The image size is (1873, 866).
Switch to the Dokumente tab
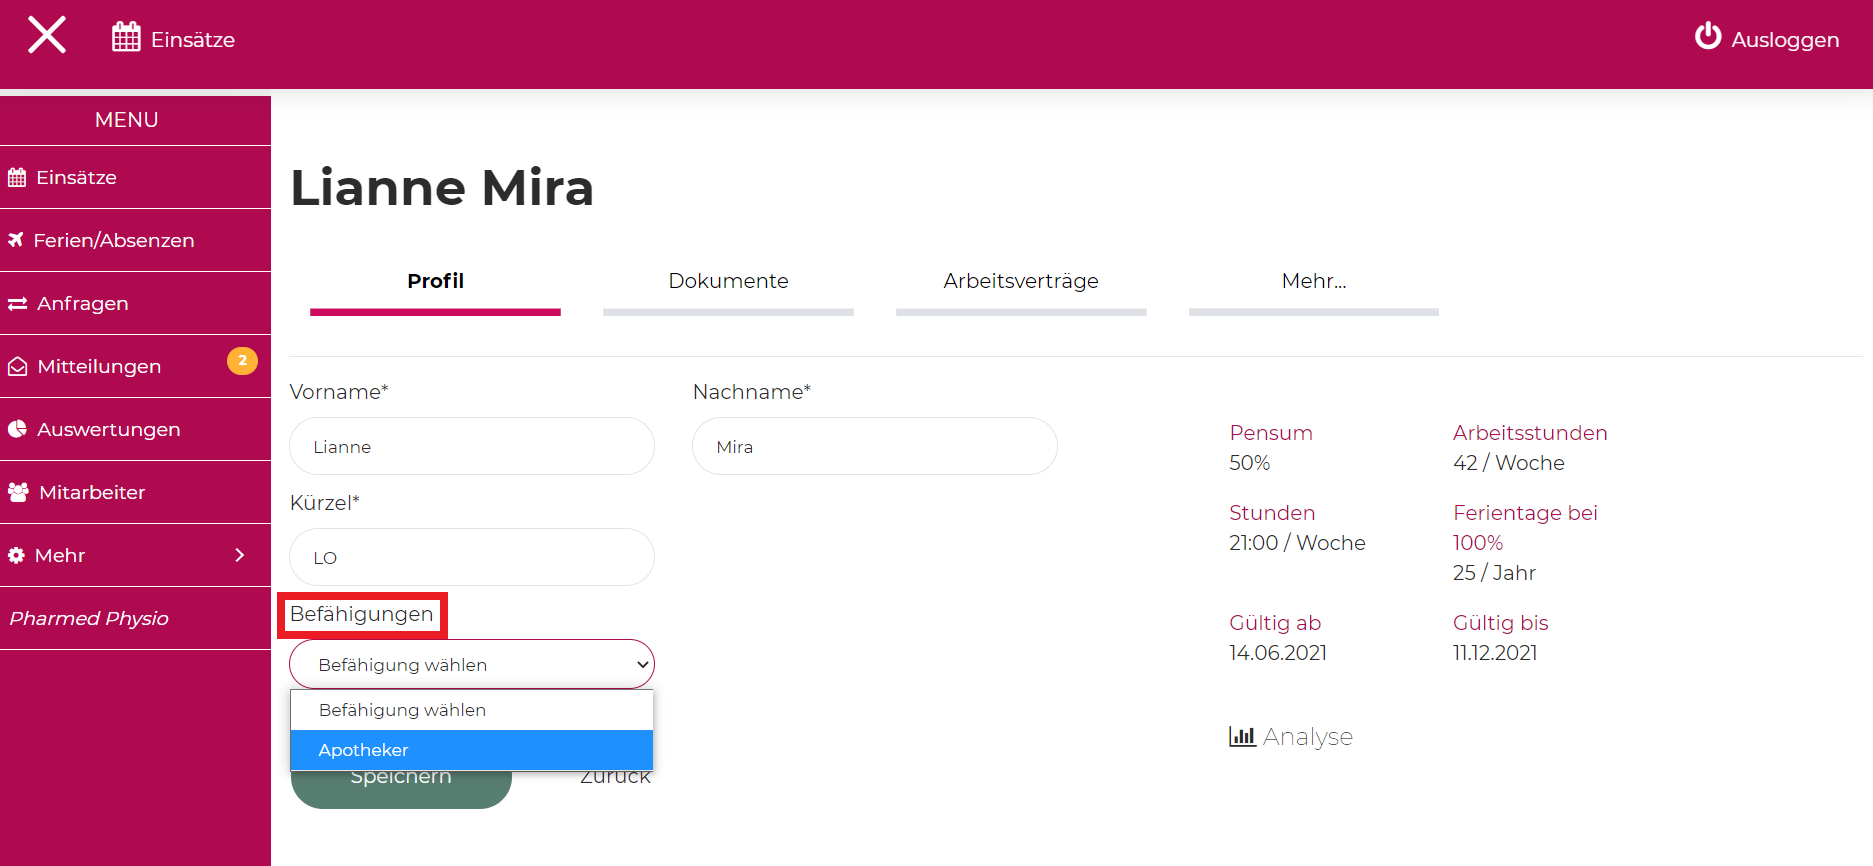point(728,282)
